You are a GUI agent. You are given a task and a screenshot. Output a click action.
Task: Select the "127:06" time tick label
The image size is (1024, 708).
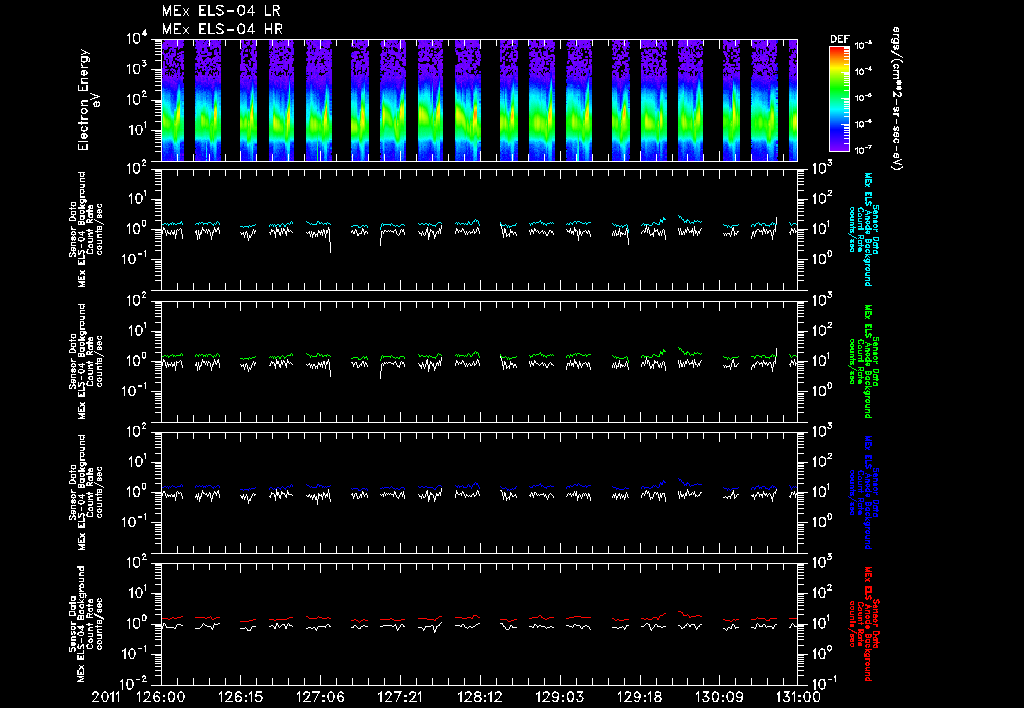point(320,697)
